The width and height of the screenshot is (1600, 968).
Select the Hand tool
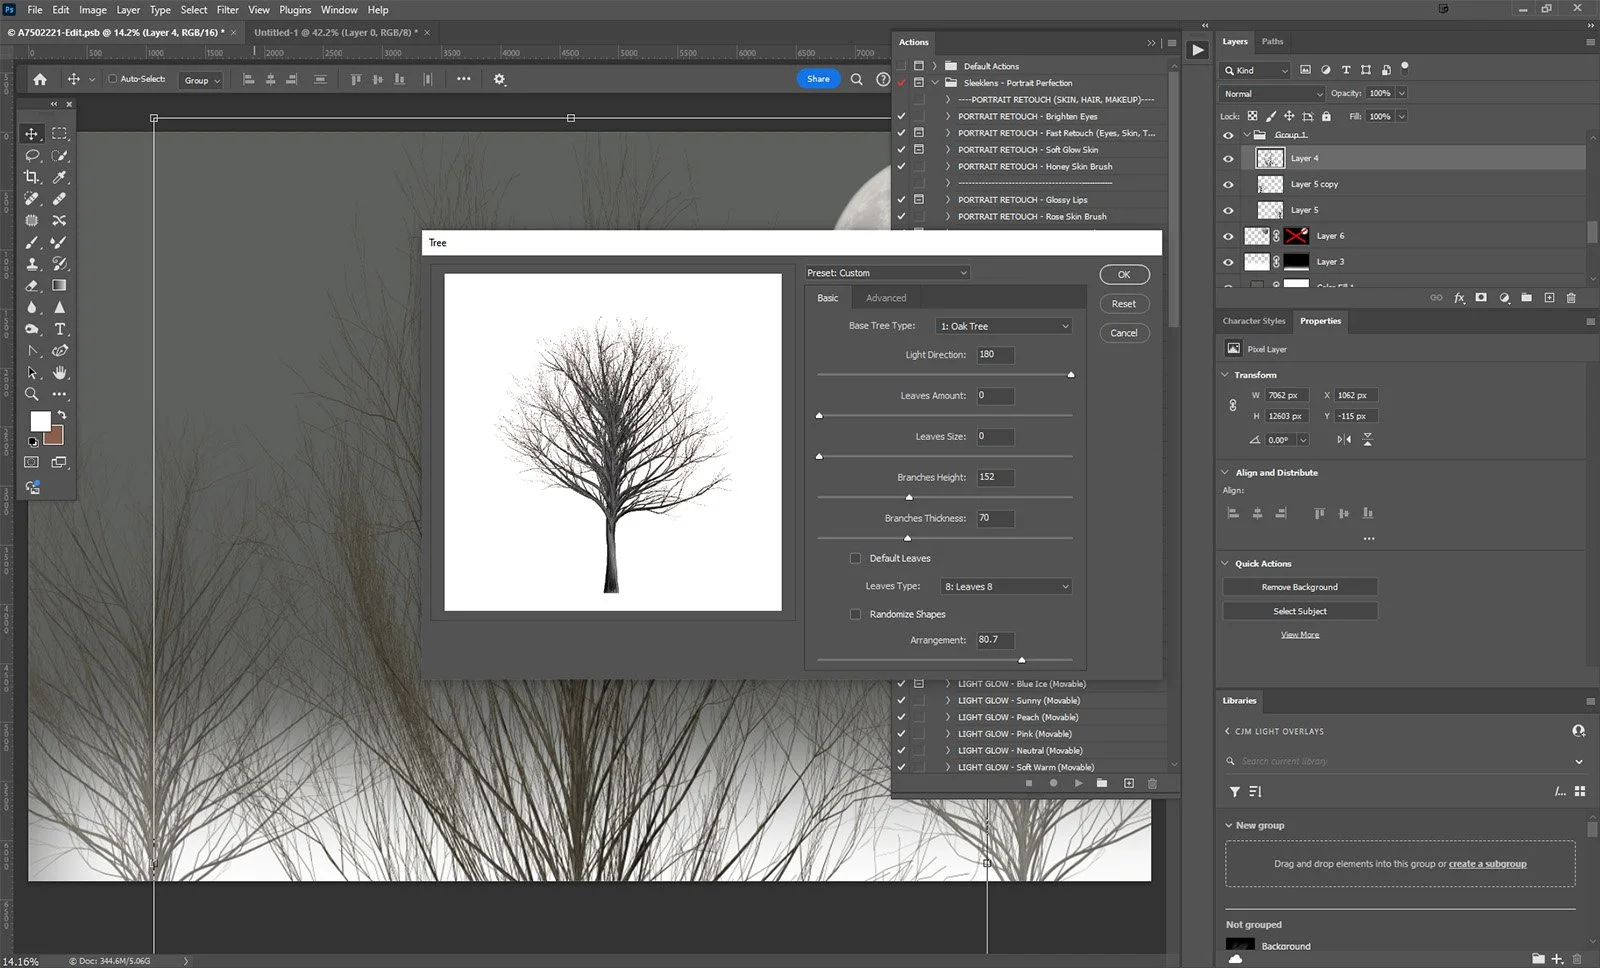click(60, 373)
